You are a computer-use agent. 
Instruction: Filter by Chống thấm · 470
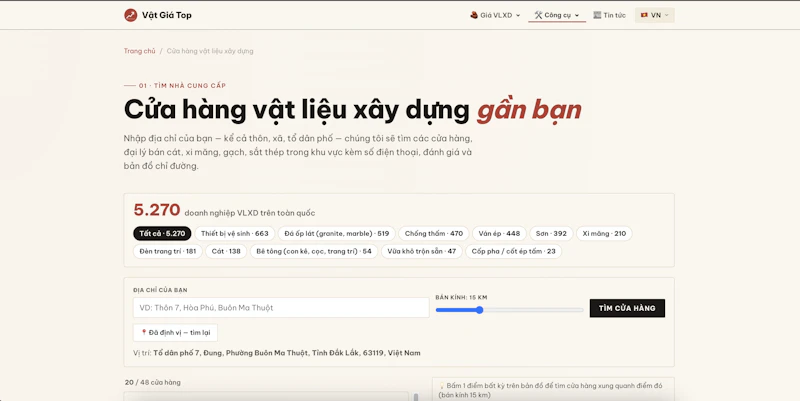pos(434,234)
